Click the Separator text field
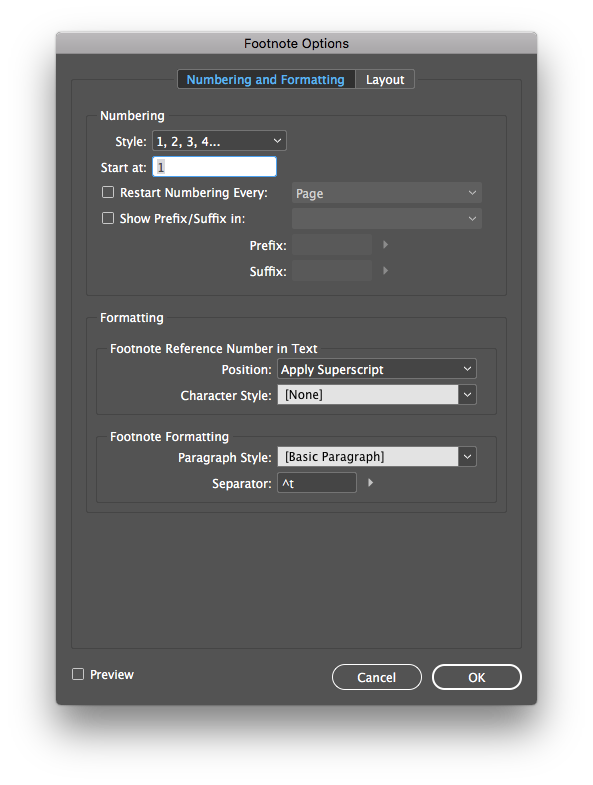The width and height of the screenshot is (593, 785). 317,483
